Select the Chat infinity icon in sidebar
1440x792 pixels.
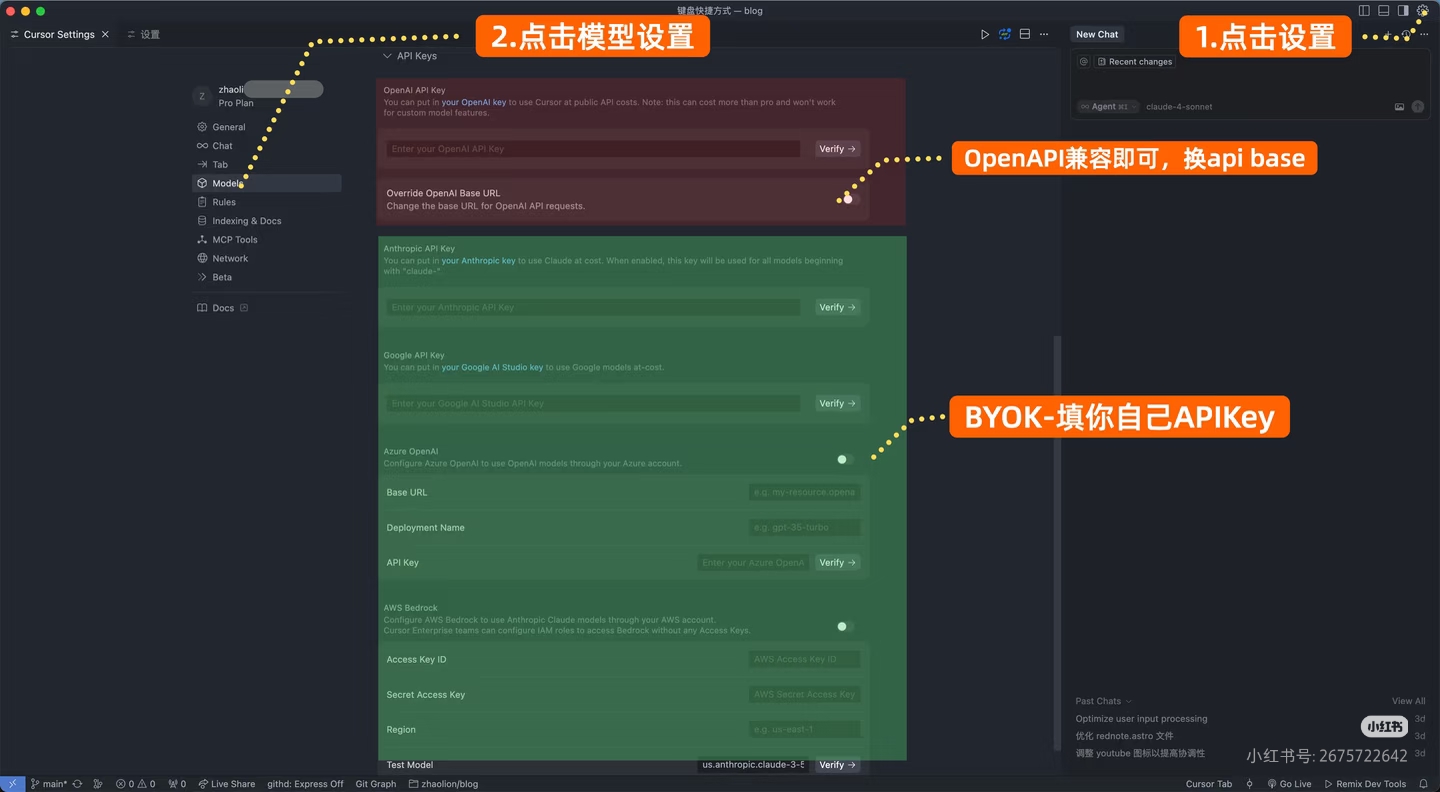click(202, 146)
